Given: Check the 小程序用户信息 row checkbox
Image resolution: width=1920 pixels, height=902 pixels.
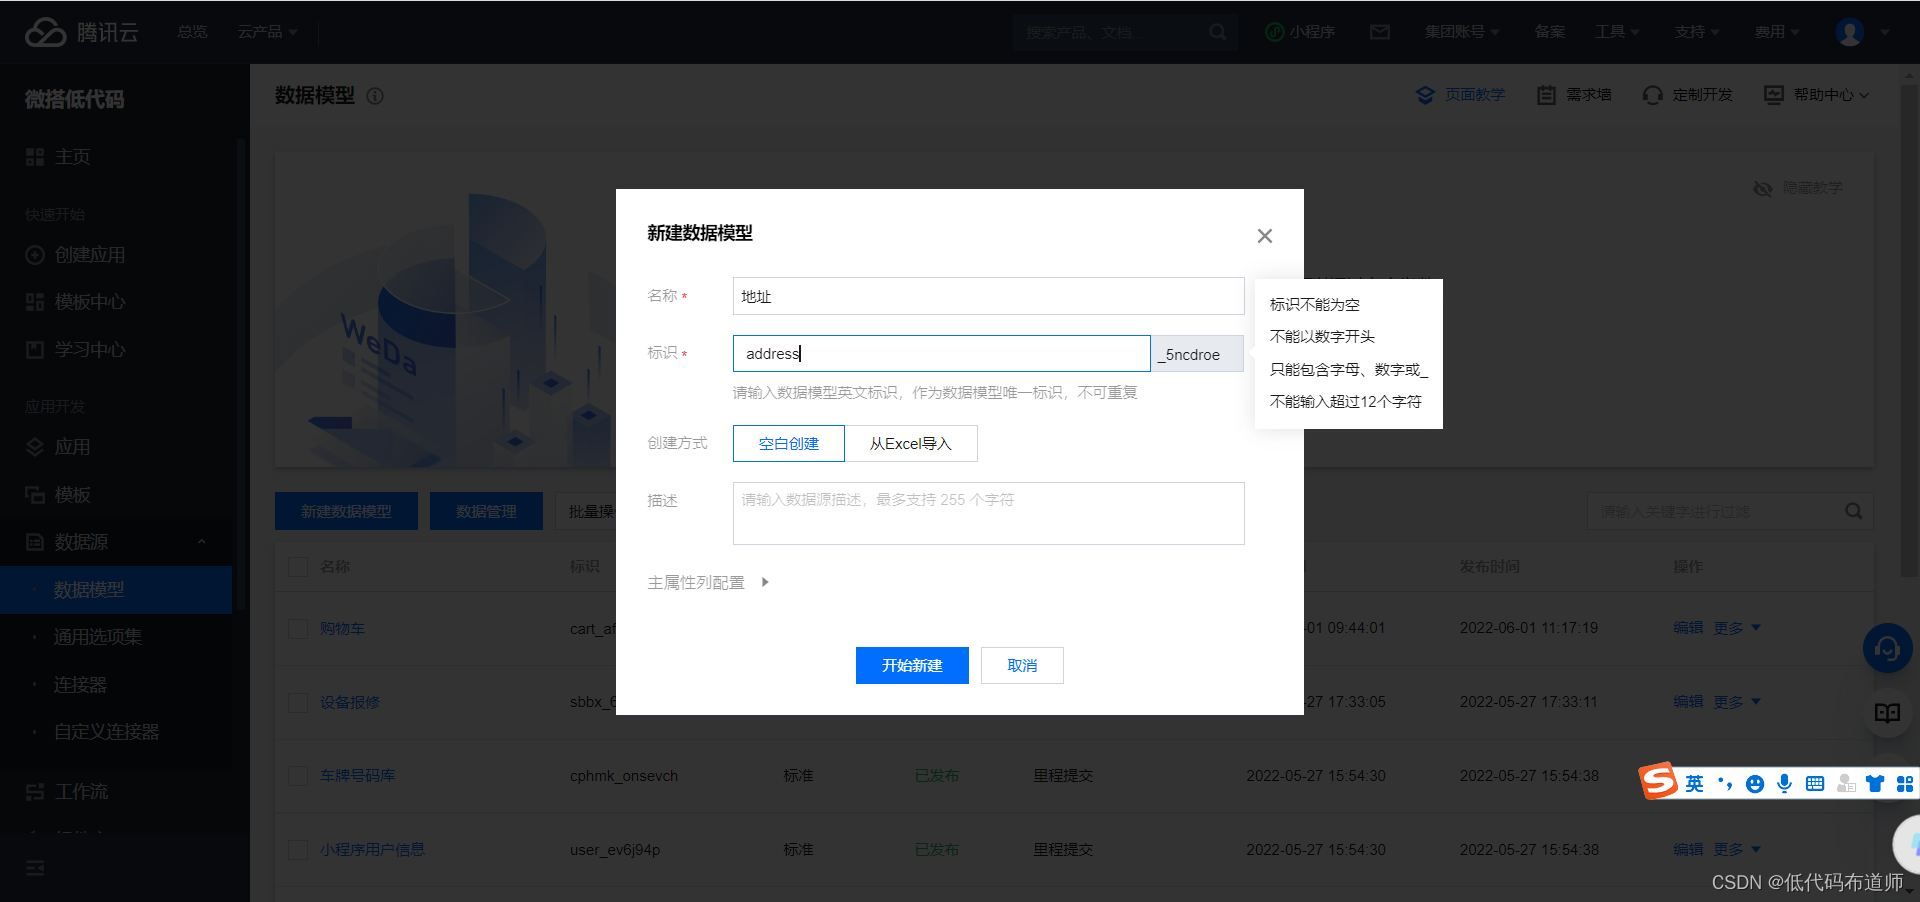Looking at the screenshot, I should [298, 850].
